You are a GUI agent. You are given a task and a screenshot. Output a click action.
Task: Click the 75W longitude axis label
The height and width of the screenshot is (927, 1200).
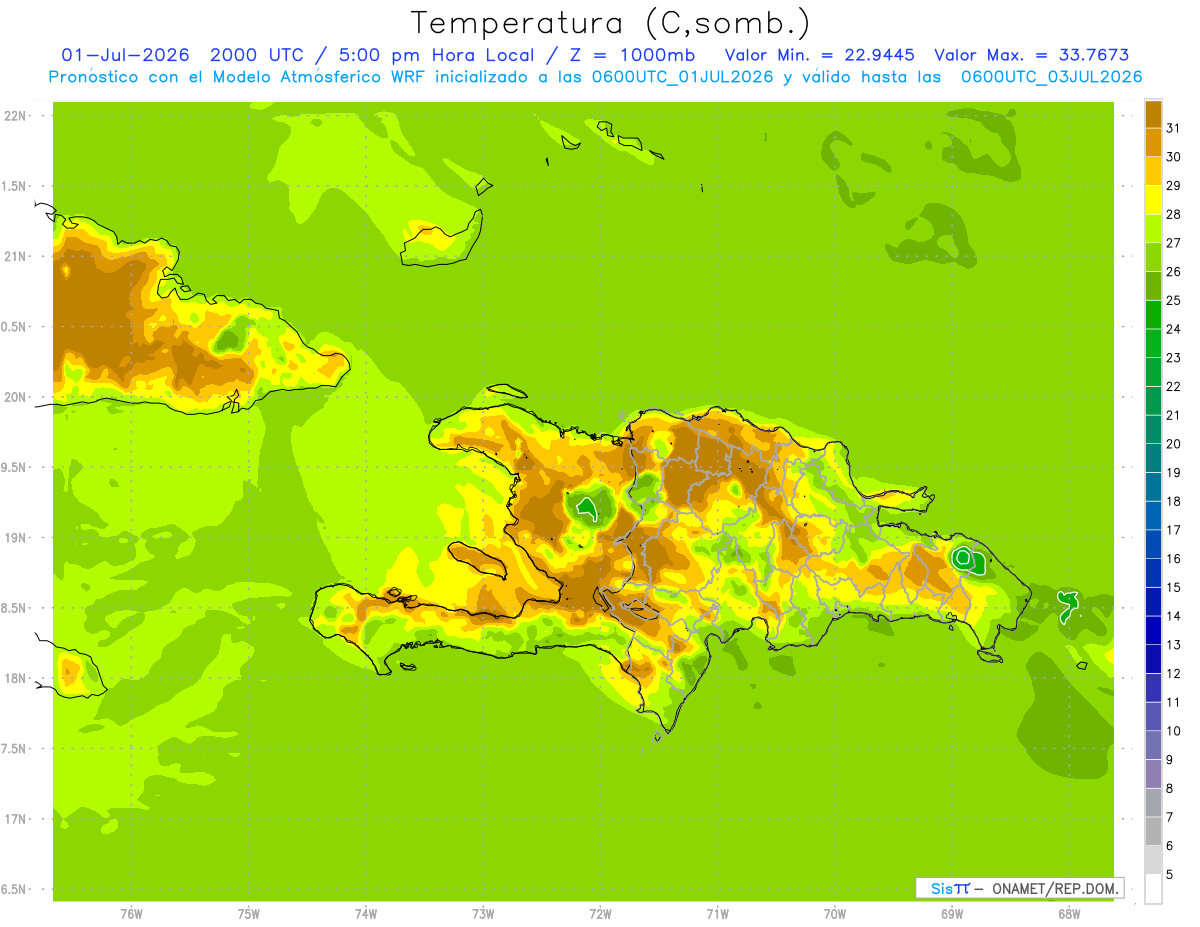[248, 914]
